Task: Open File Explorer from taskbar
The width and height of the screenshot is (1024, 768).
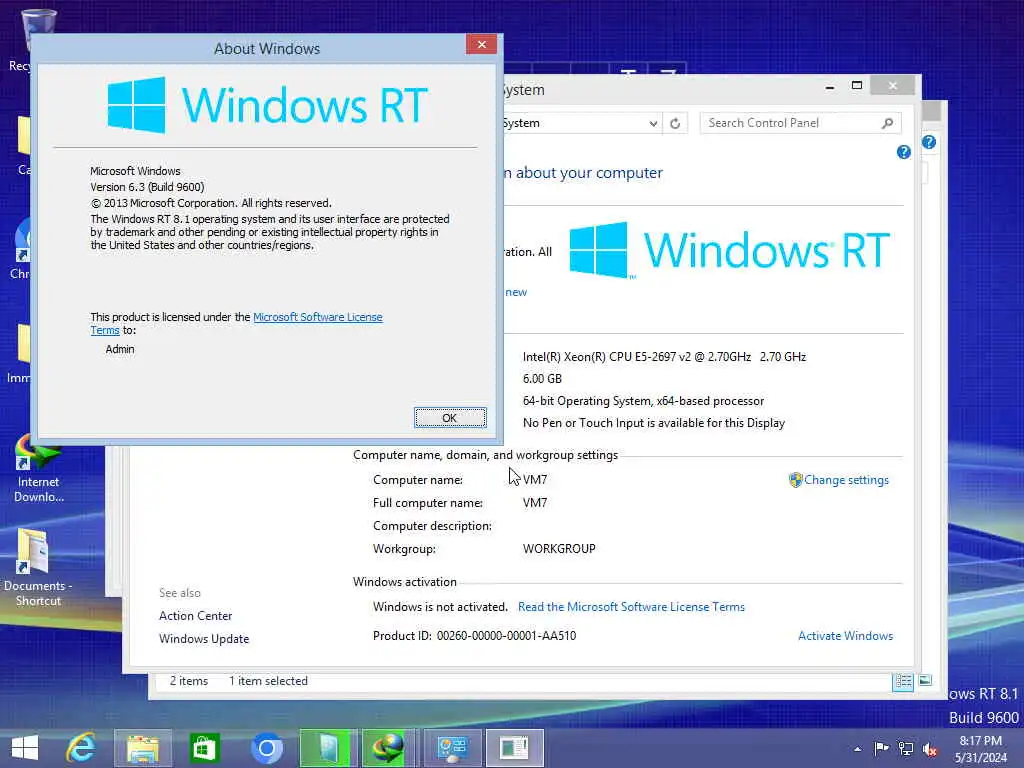Action: pyautogui.click(x=143, y=748)
